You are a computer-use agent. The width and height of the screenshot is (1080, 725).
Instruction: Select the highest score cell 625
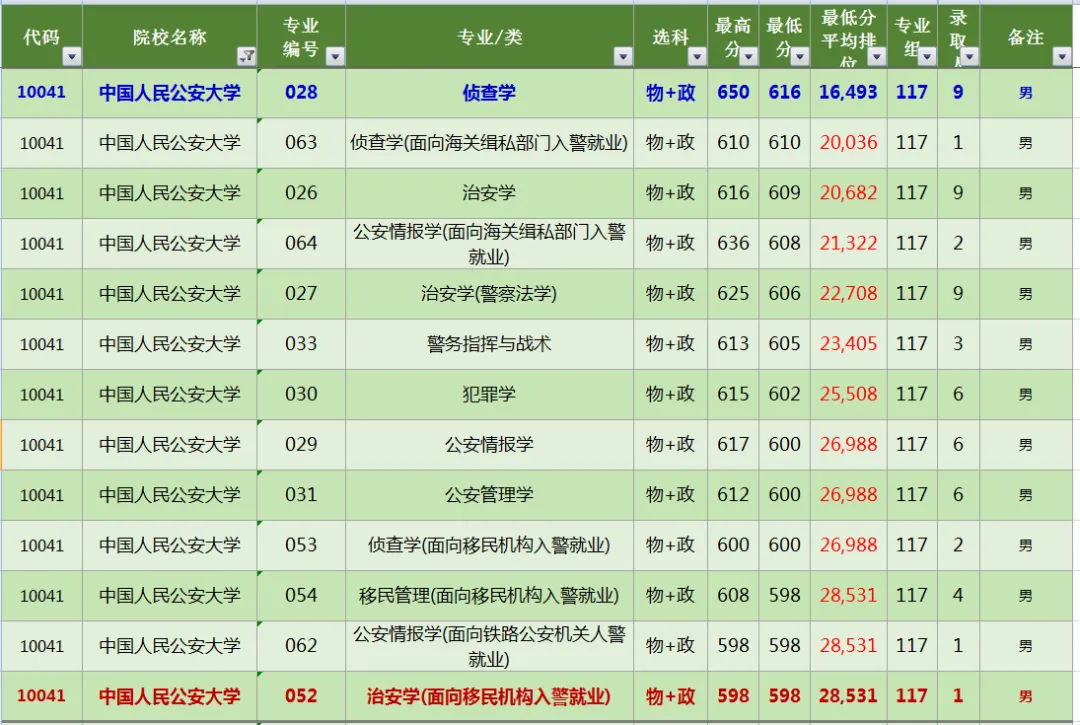click(733, 293)
